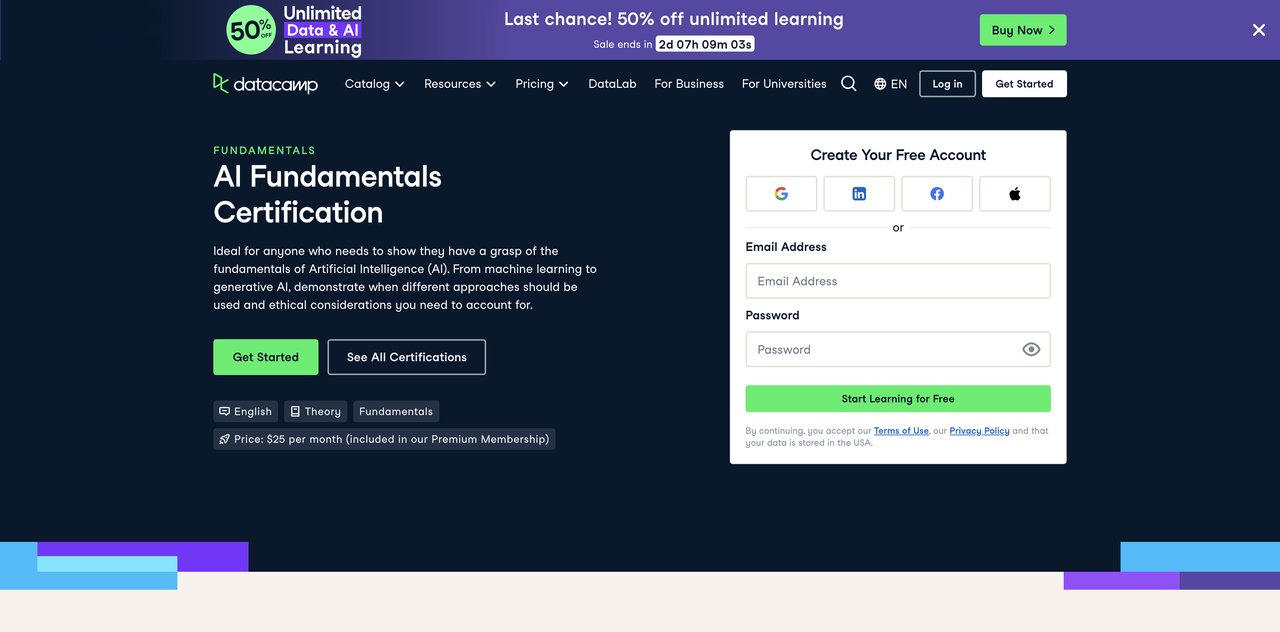
Task: Toggle password visibility eye icon
Action: [x=1031, y=349]
